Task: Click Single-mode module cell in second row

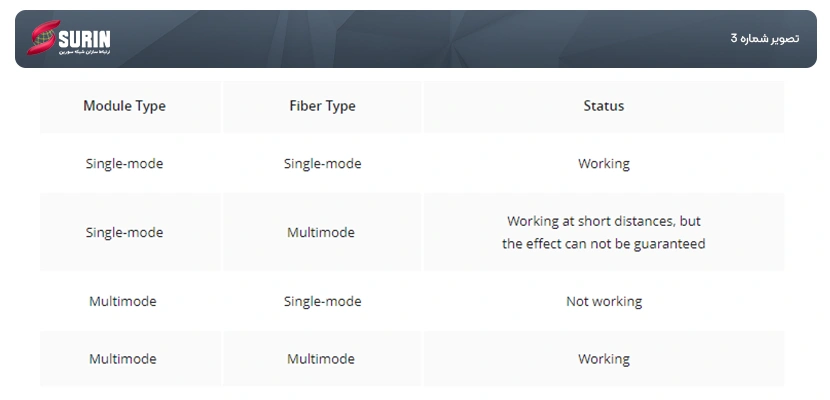Action: point(124,232)
